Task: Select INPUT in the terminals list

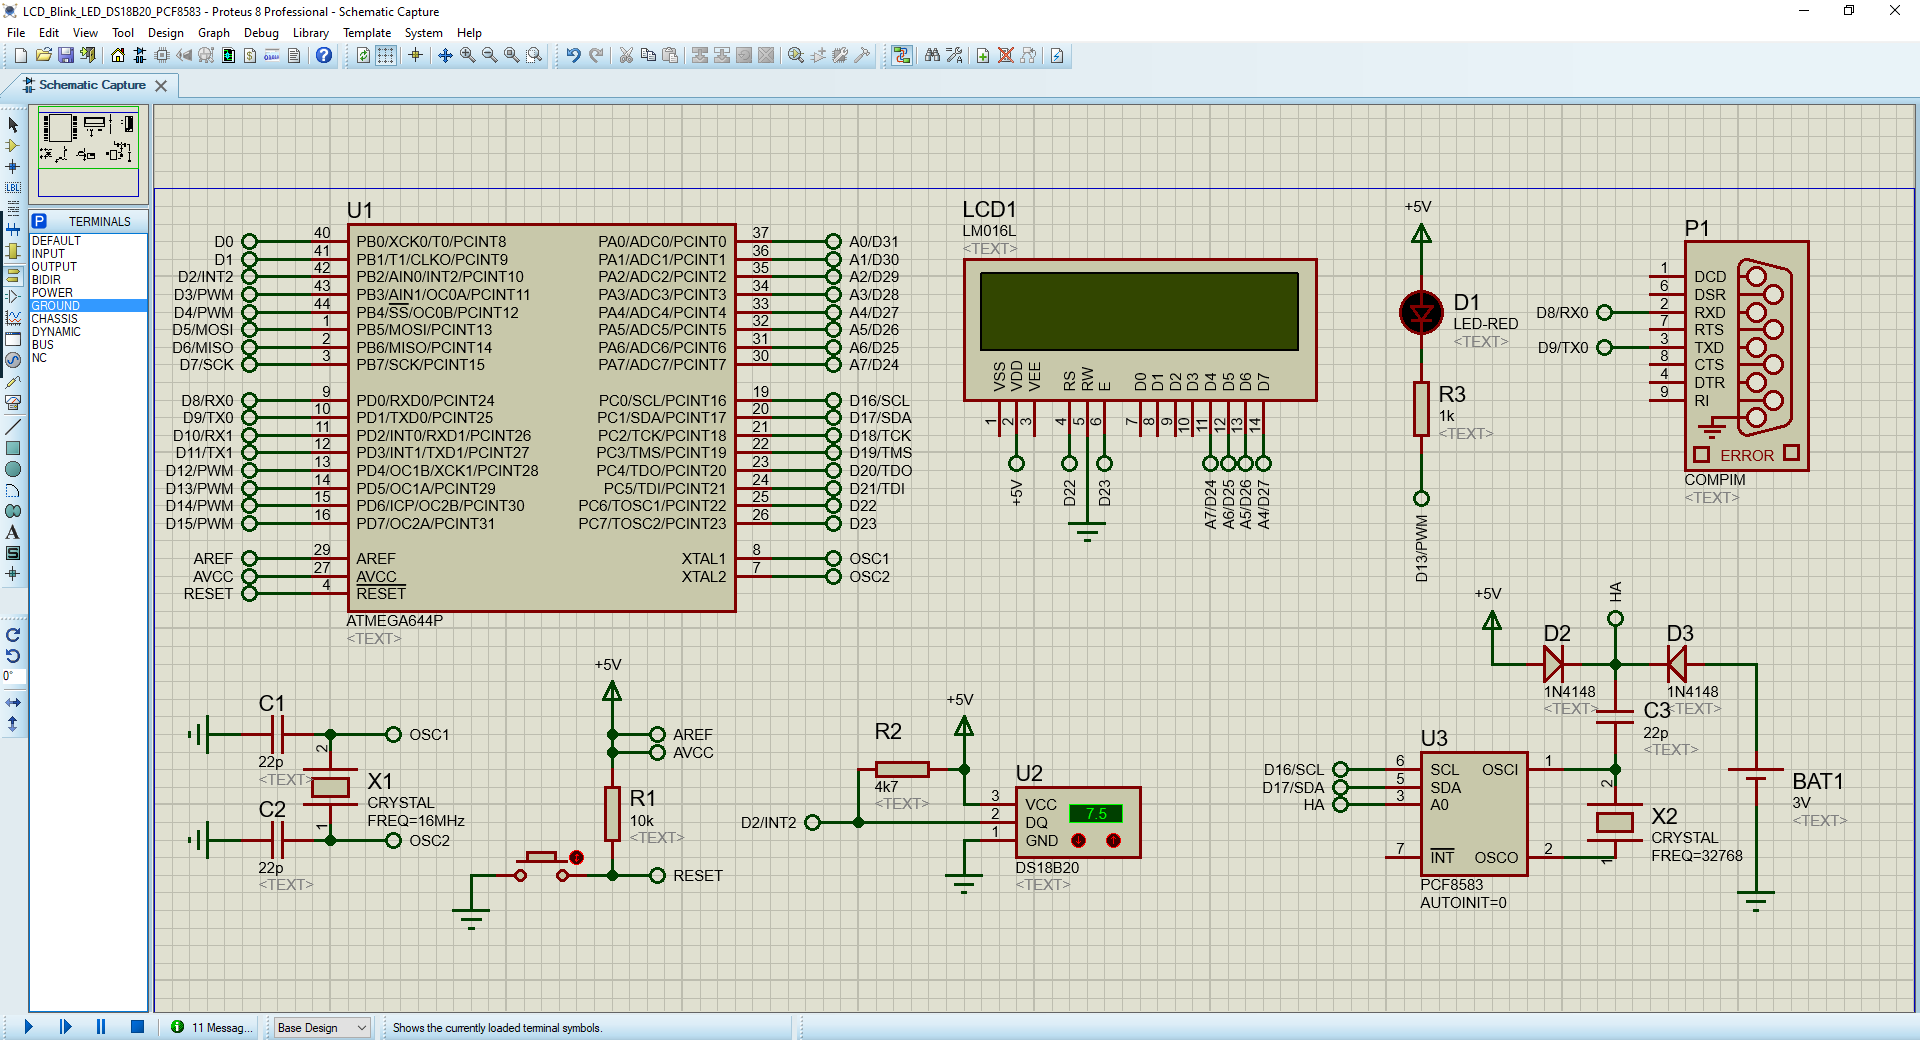Action: pyautogui.click(x=88, y=254)
